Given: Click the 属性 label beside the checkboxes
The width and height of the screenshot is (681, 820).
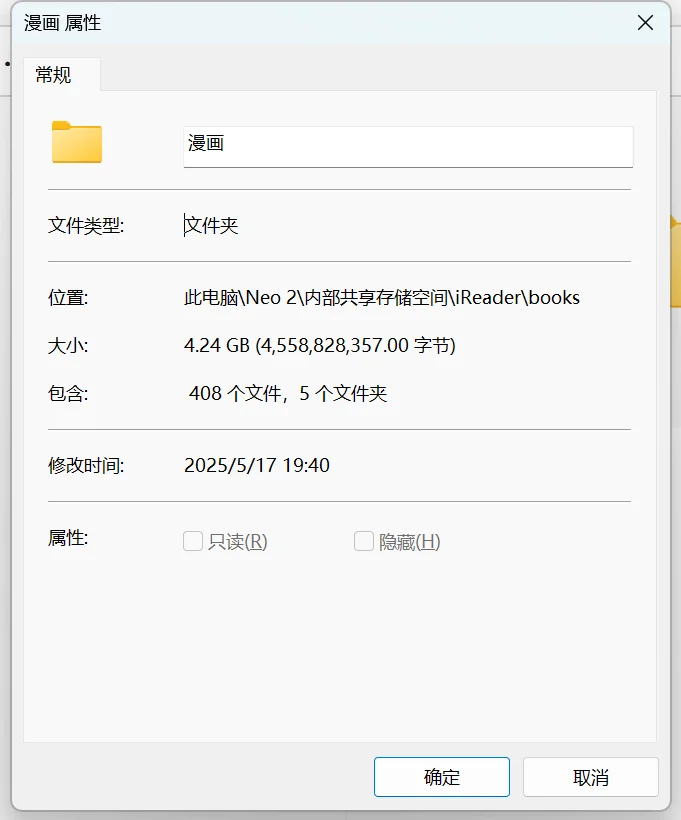Looking at the screenshot, I should tap(68, 538).
